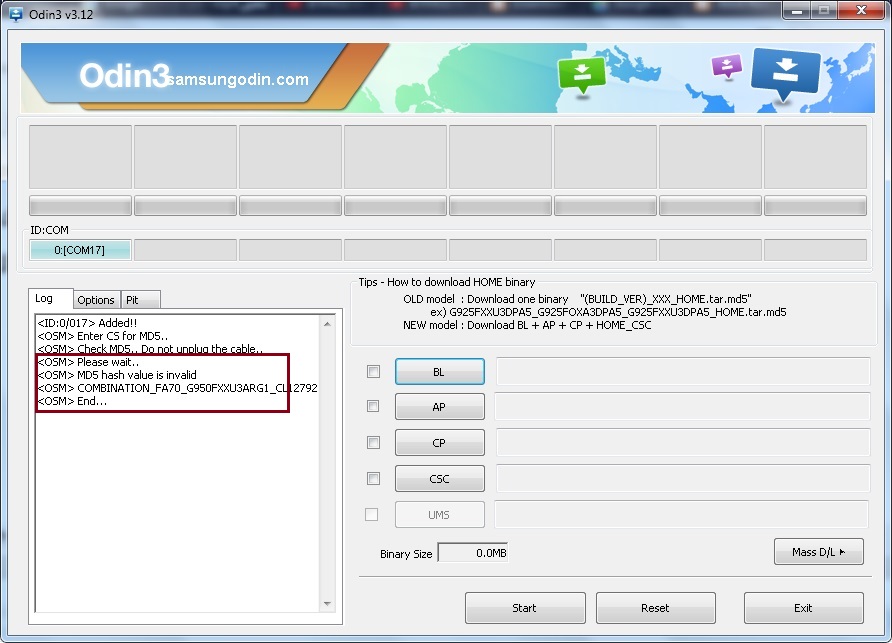Click the 'NEW model : Download BL + AP + CP + HOME_CSC' tip
This screenshot has width=892, height=643.
[x=527, y=325]
